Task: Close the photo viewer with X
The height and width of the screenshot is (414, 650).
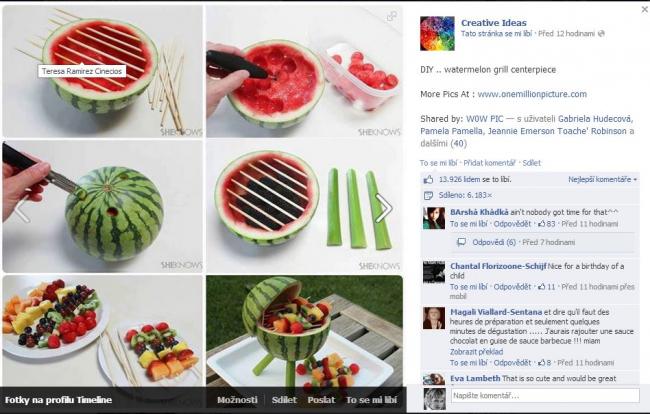Action: pos(645,9)
